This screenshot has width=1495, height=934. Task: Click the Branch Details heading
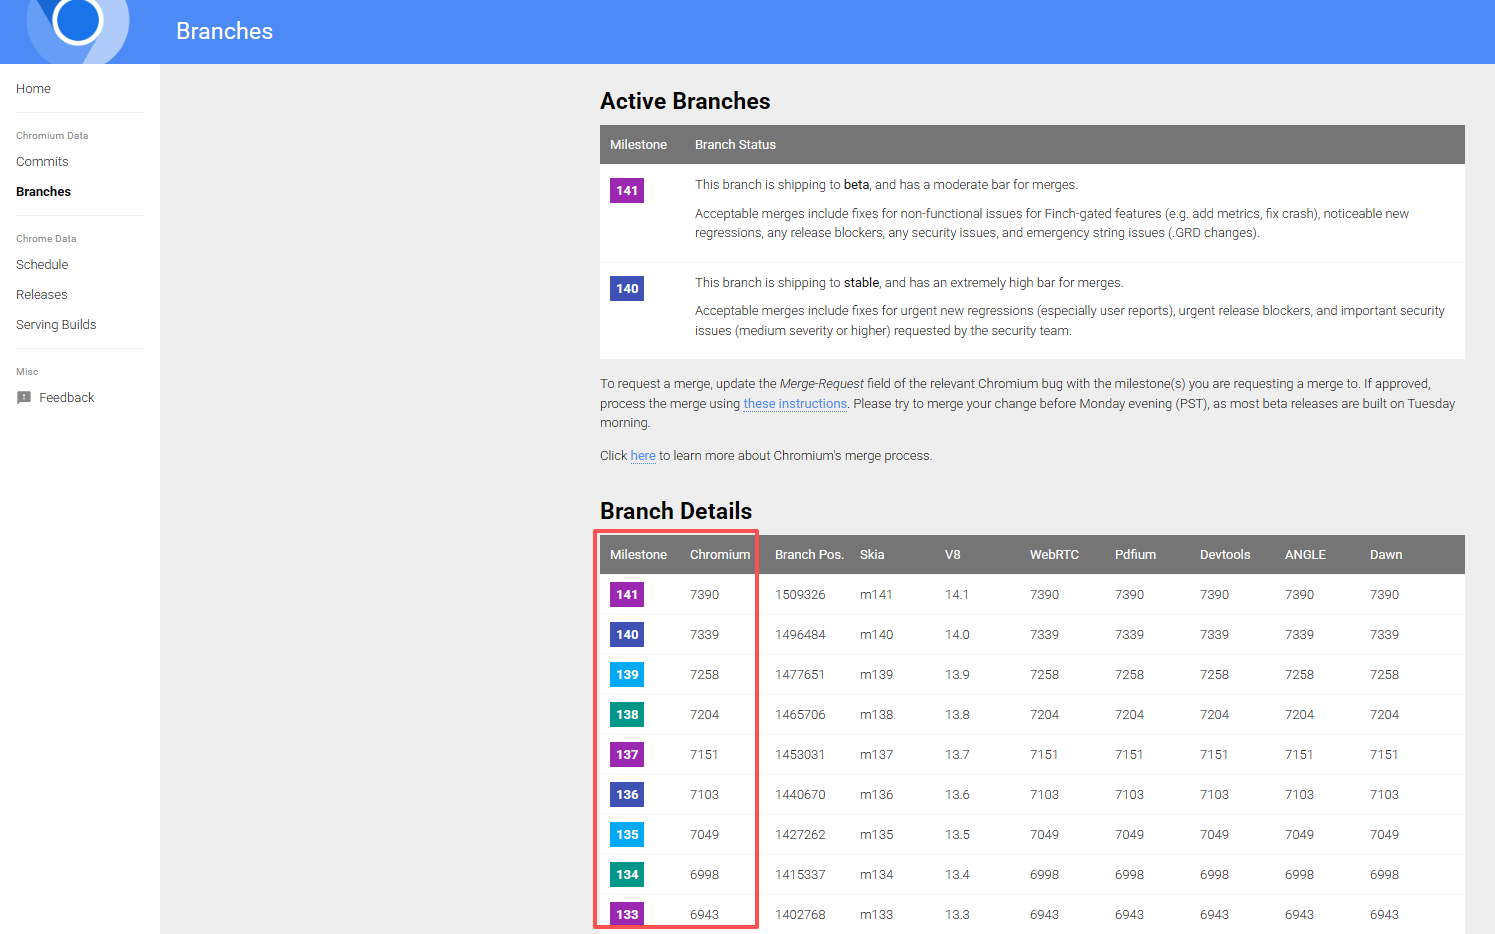[x=676, y=511]
